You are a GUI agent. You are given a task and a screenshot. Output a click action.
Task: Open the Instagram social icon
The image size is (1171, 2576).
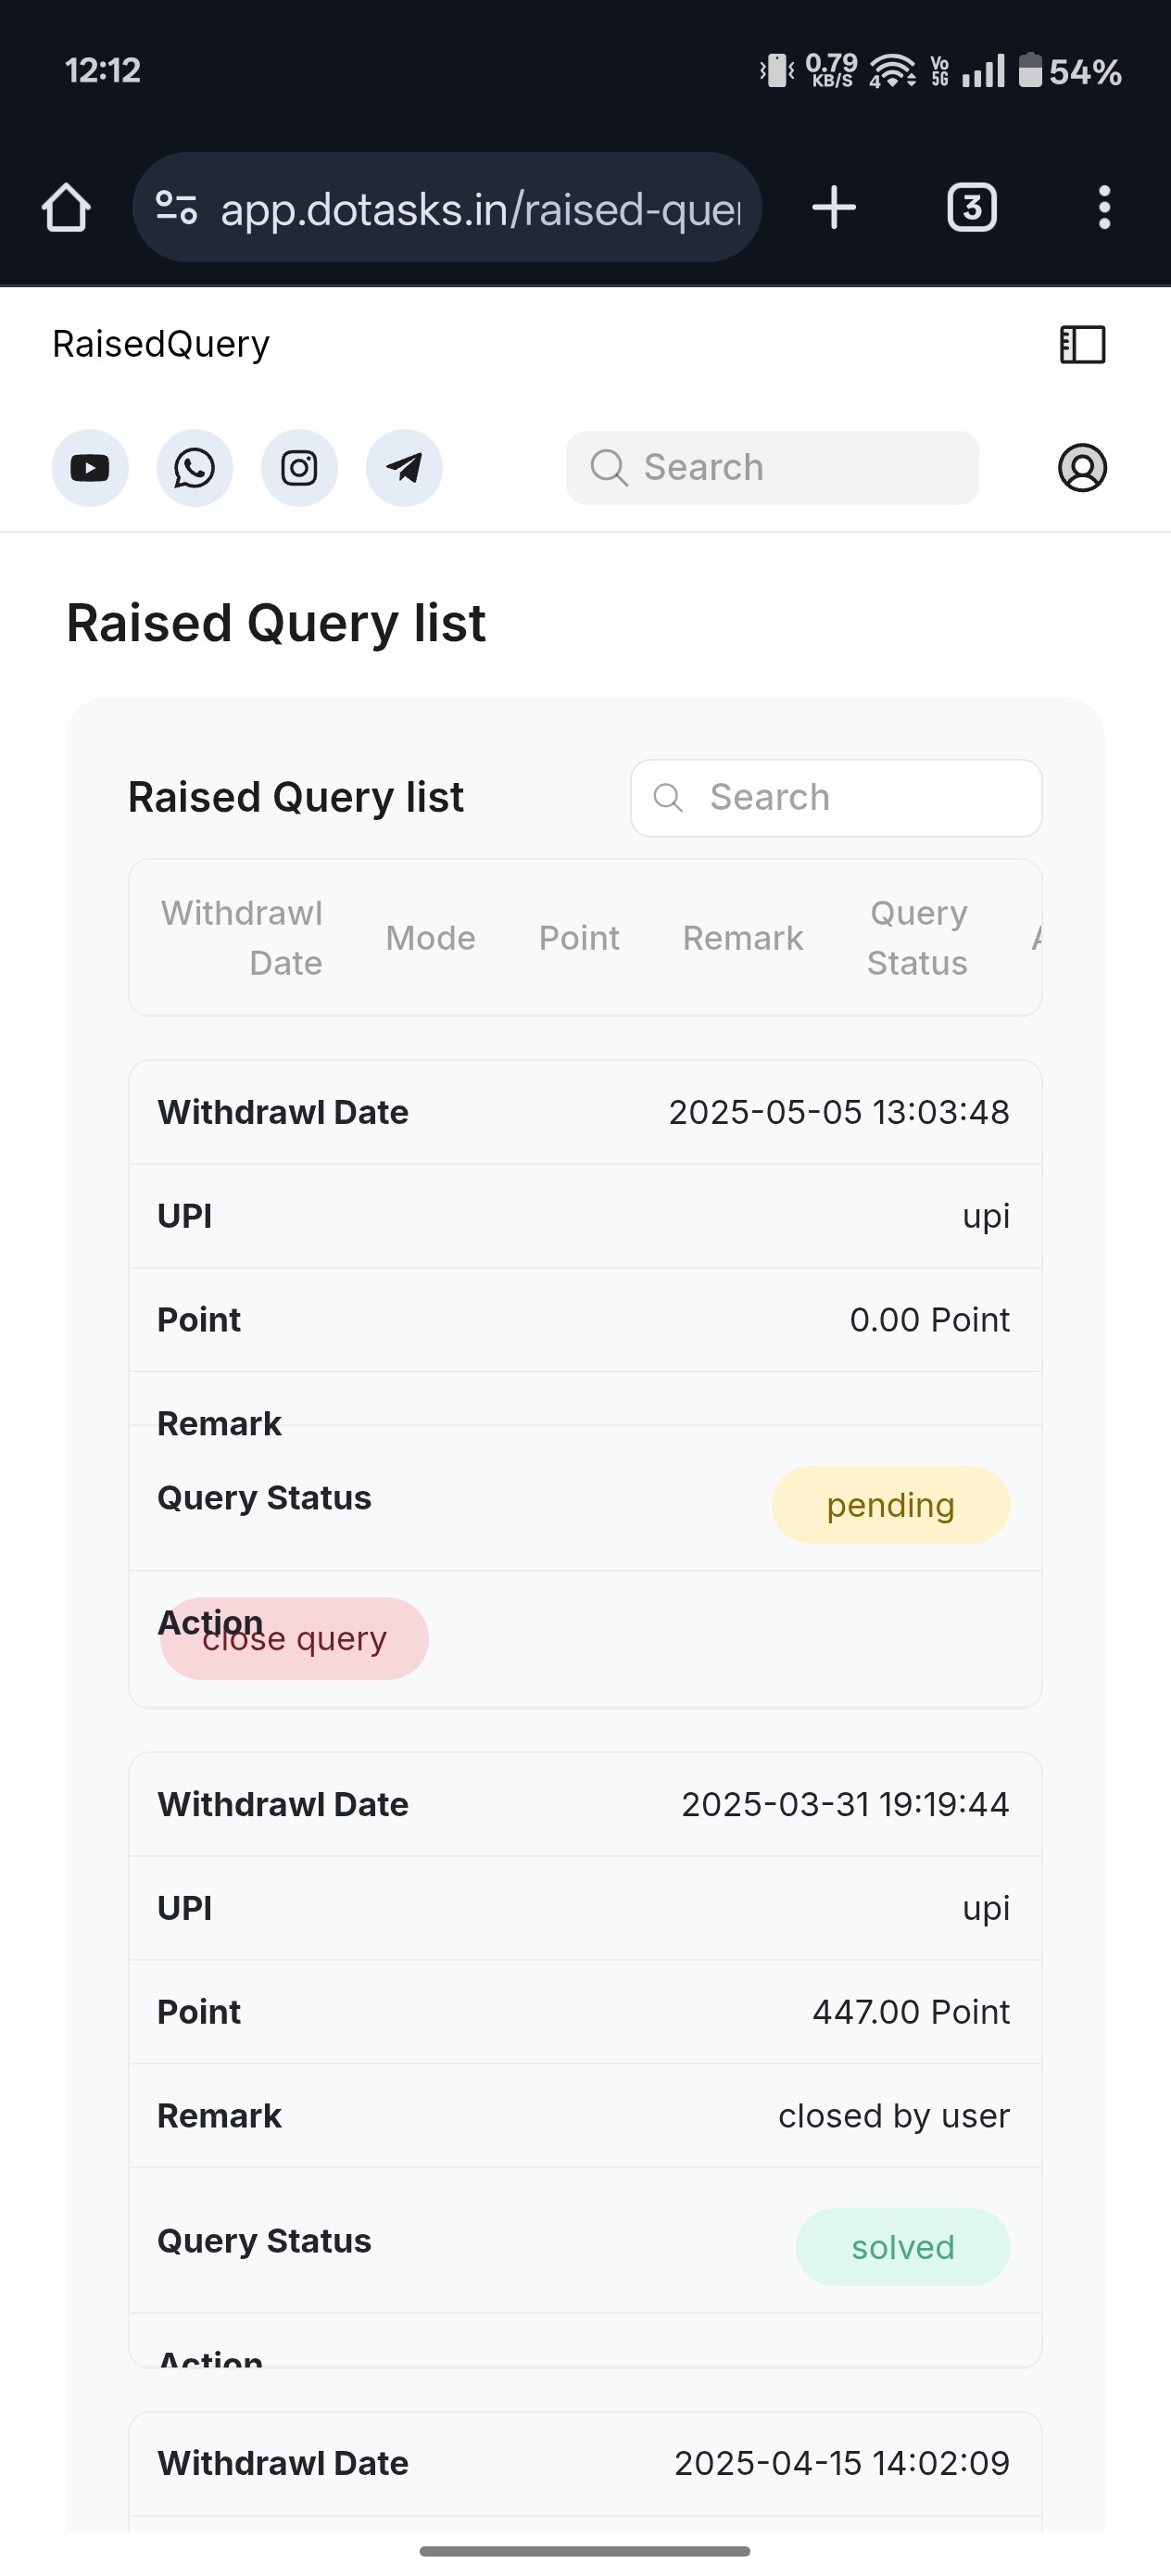299,468
